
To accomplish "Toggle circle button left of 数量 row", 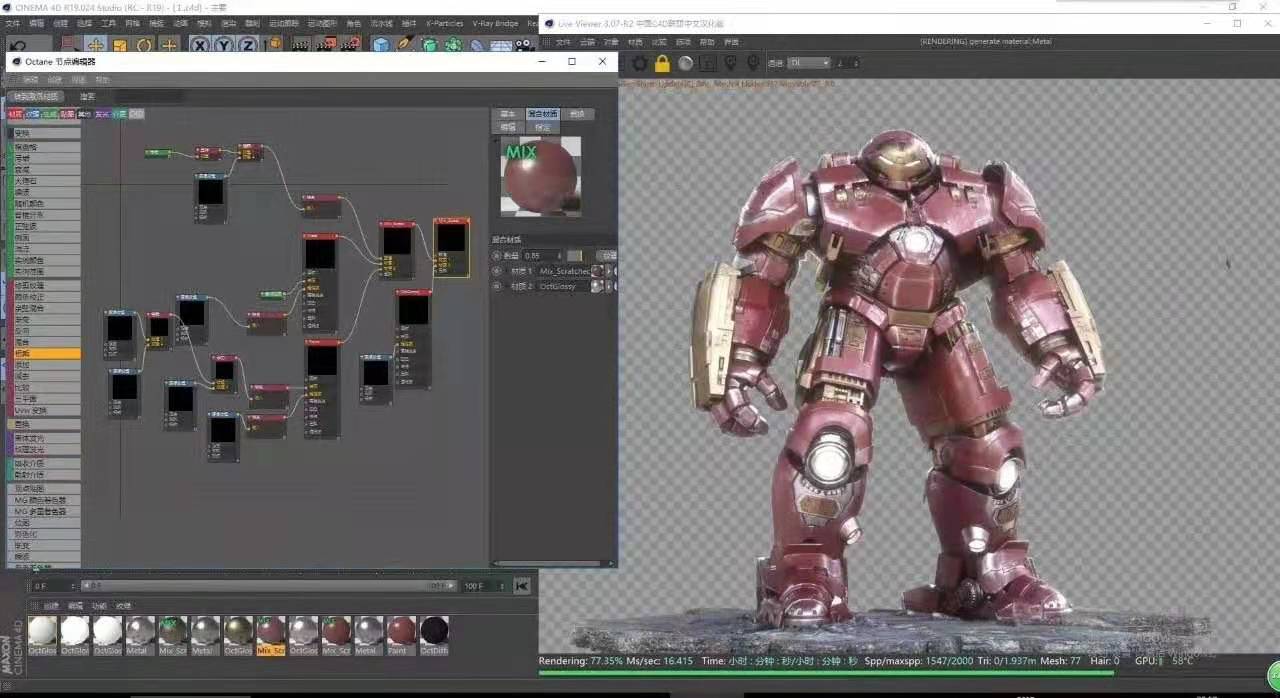I will point(497,256).
